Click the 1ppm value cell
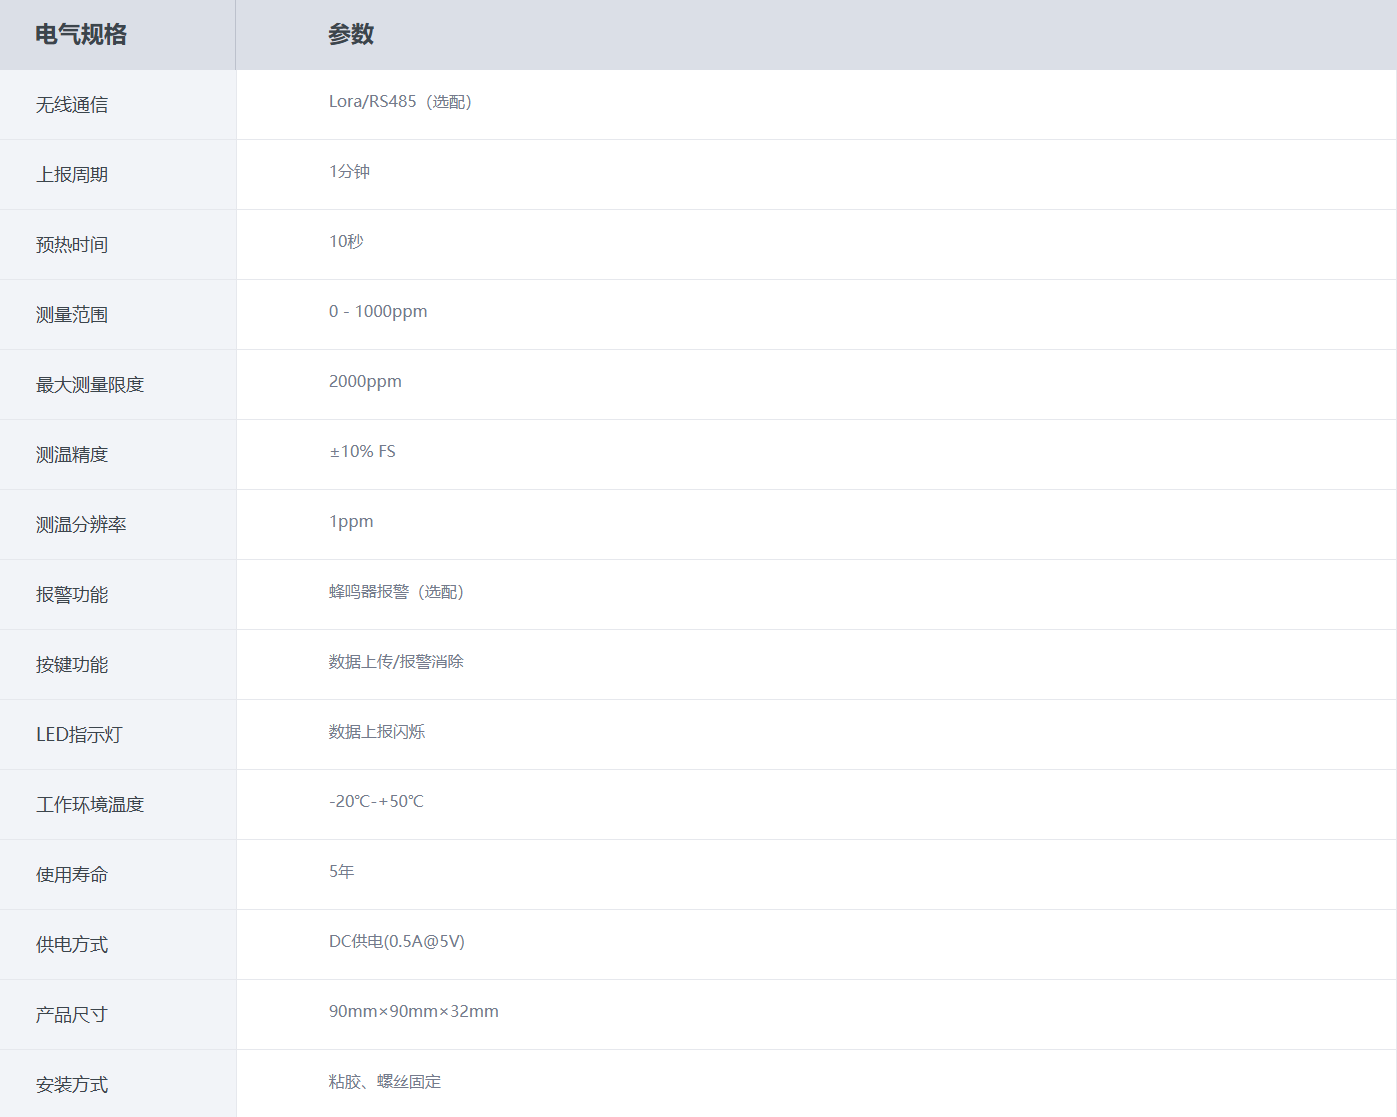This screenshot has width=1397, height=1117. tap(351, 522)
